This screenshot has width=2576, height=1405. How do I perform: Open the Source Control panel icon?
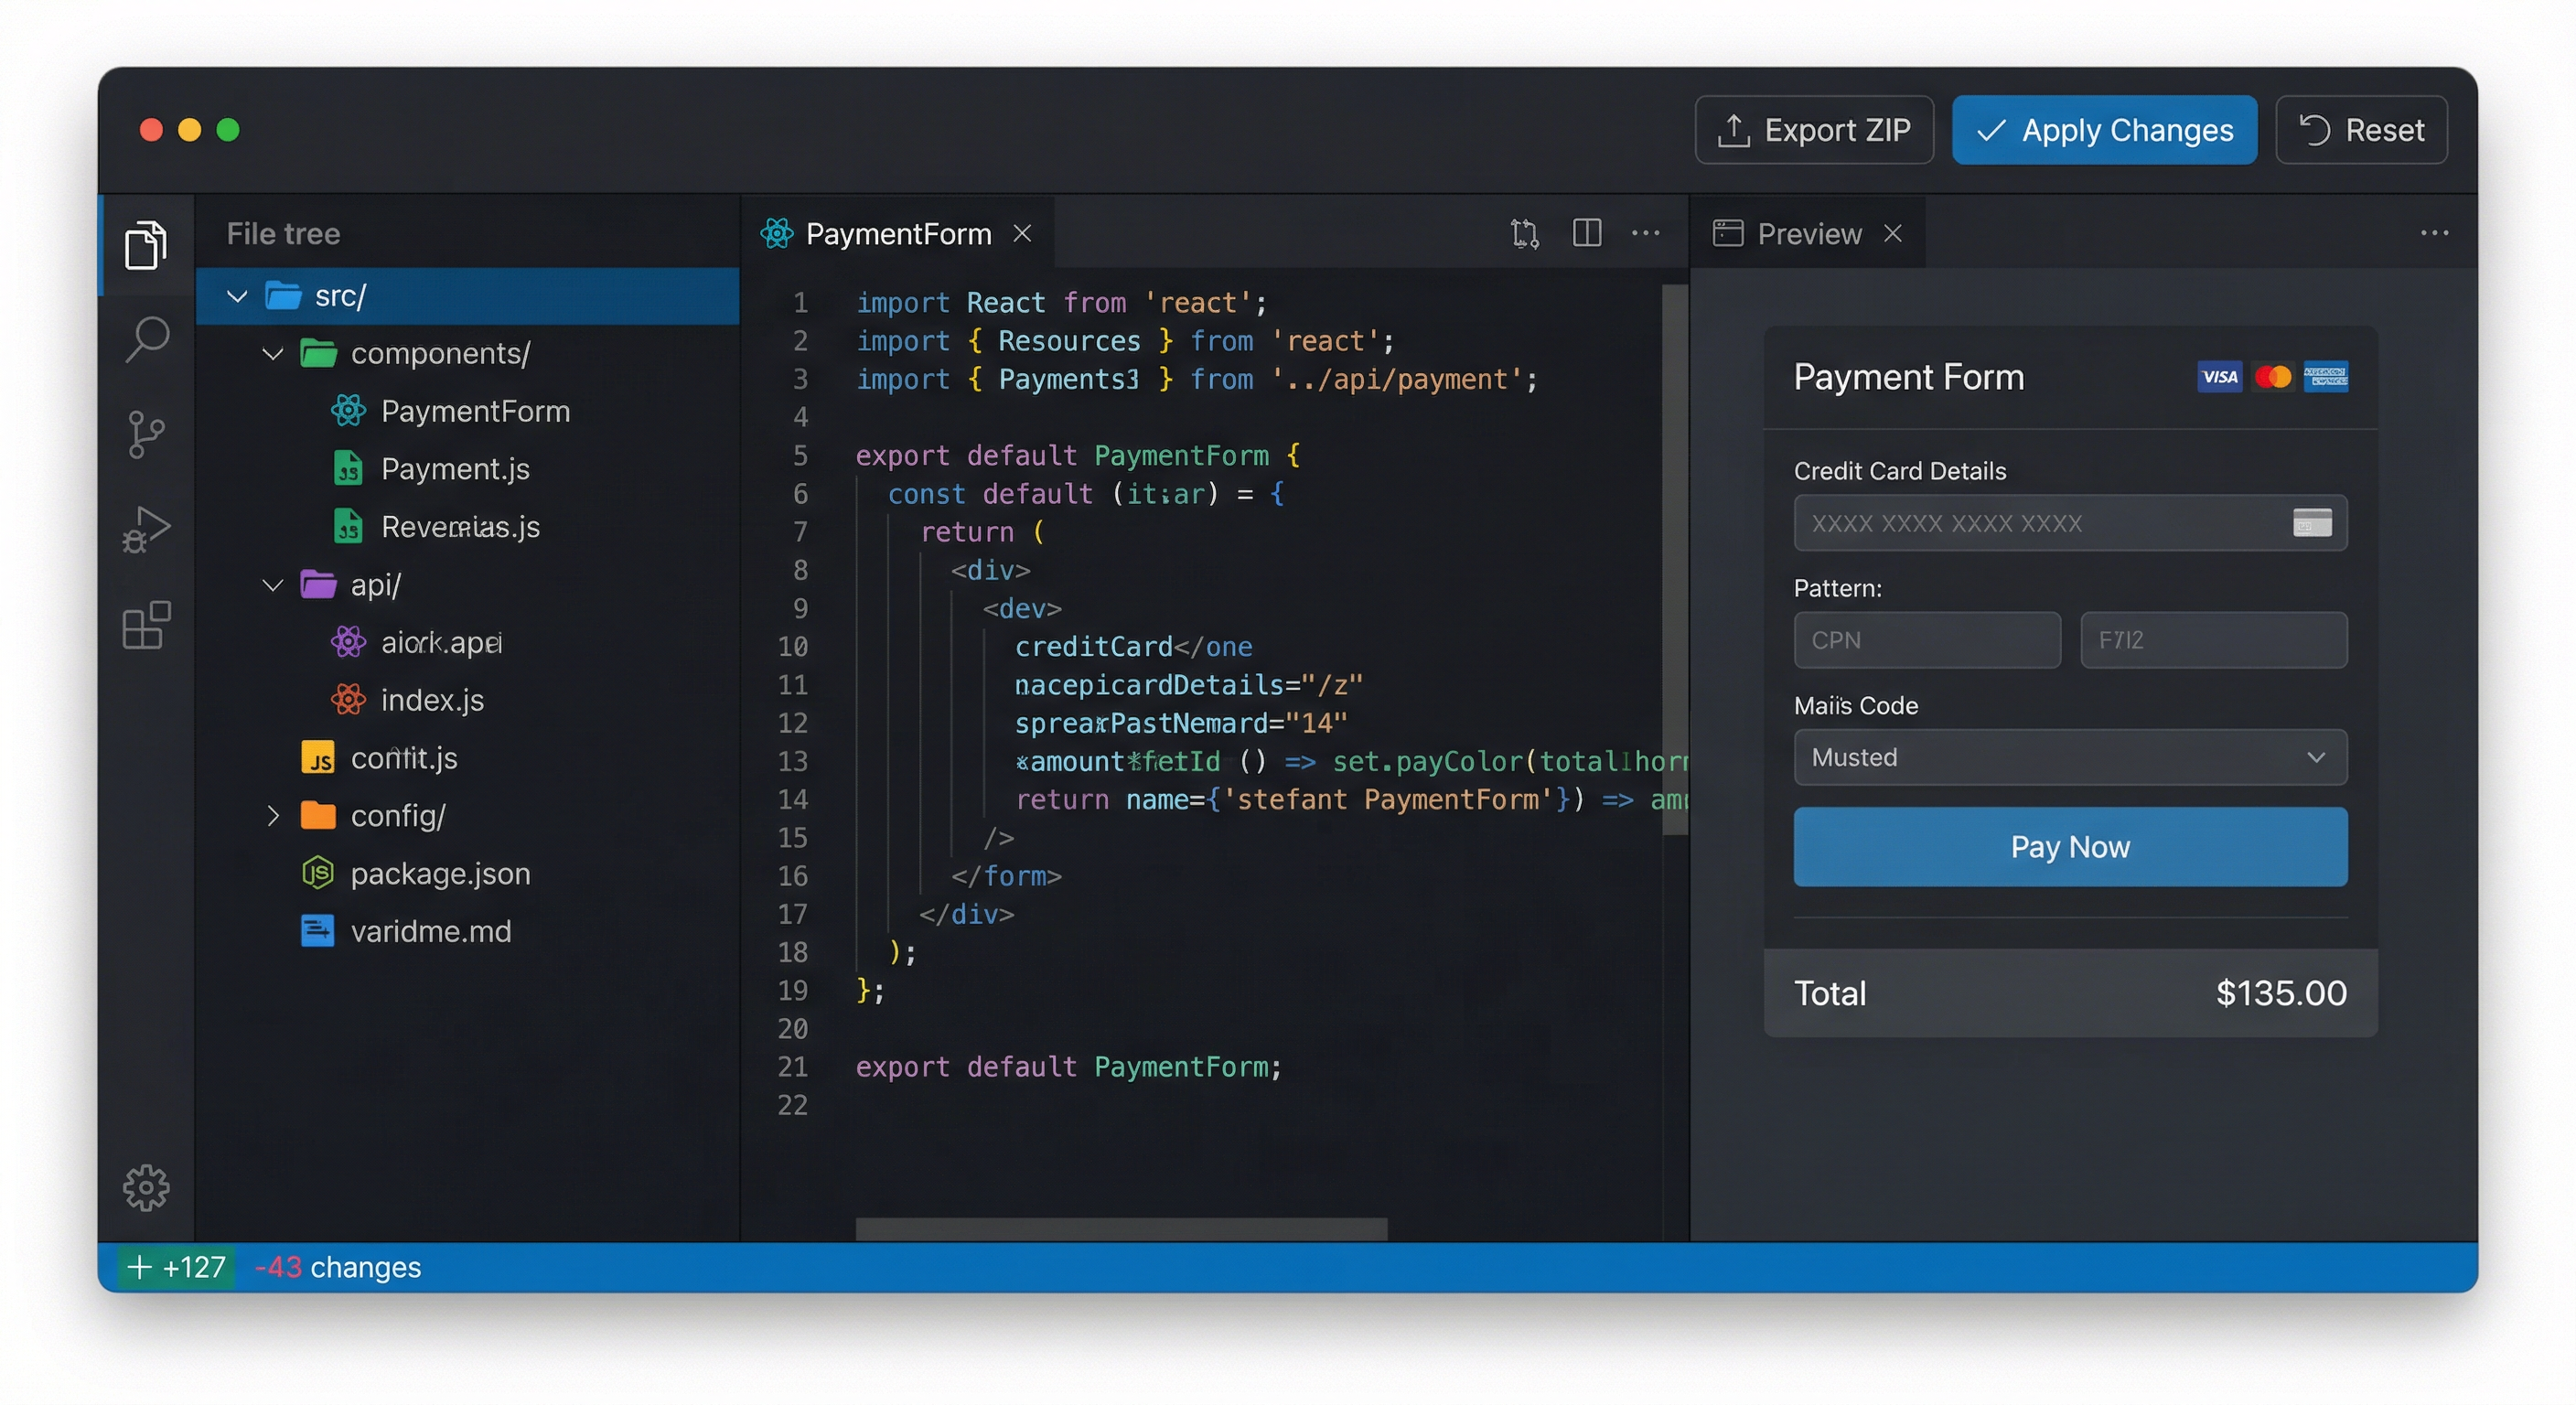(147, 434)
